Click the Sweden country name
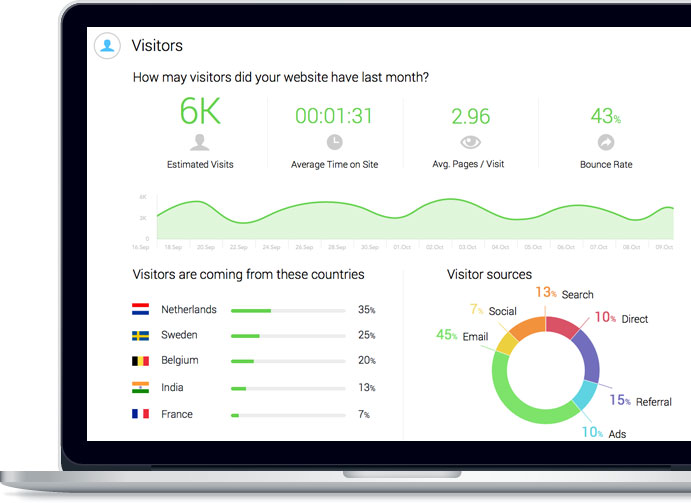This screenshot has height=503, width=691. pos(179,335)
